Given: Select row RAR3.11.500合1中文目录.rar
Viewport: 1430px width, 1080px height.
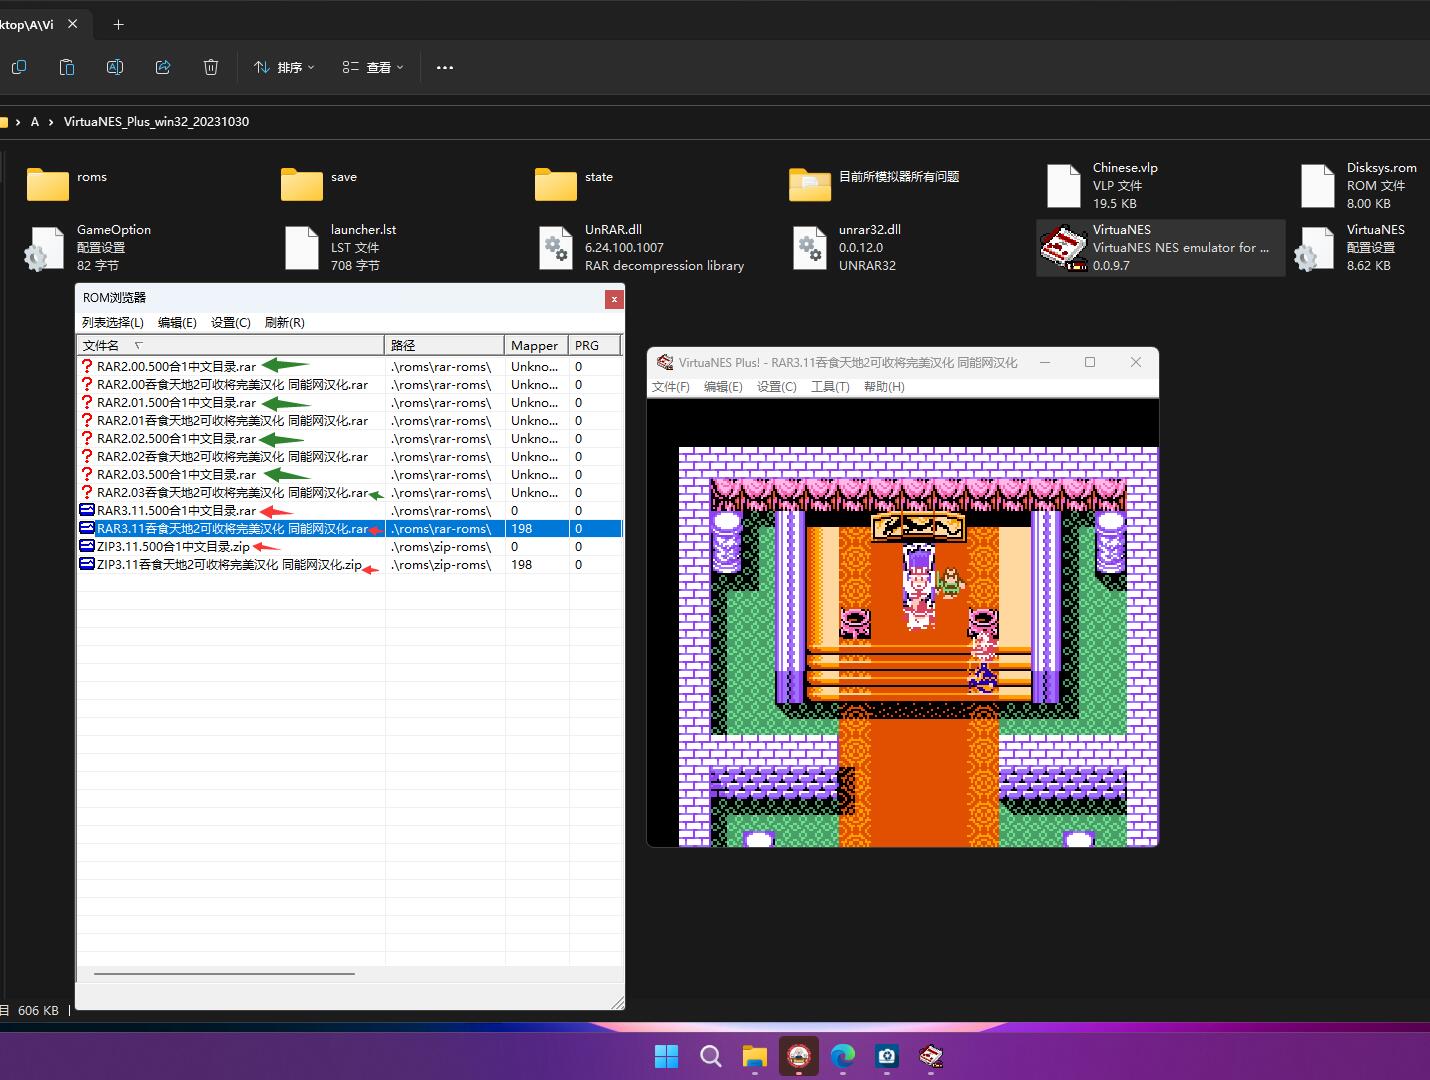Looking at the screenshot, I should [x=350, y=510].
